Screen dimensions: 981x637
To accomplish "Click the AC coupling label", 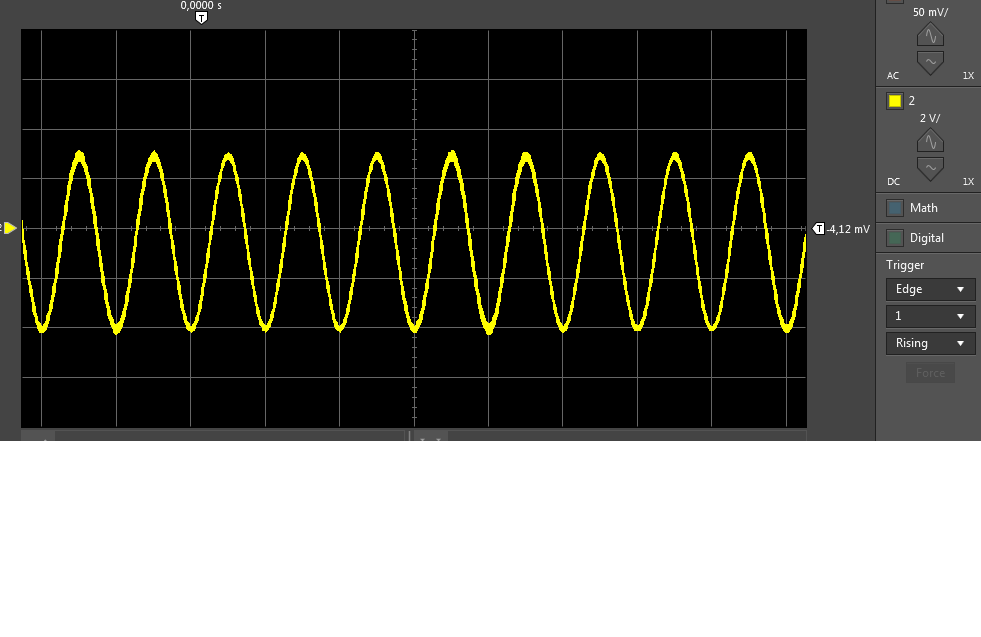I will pos(893,76).
